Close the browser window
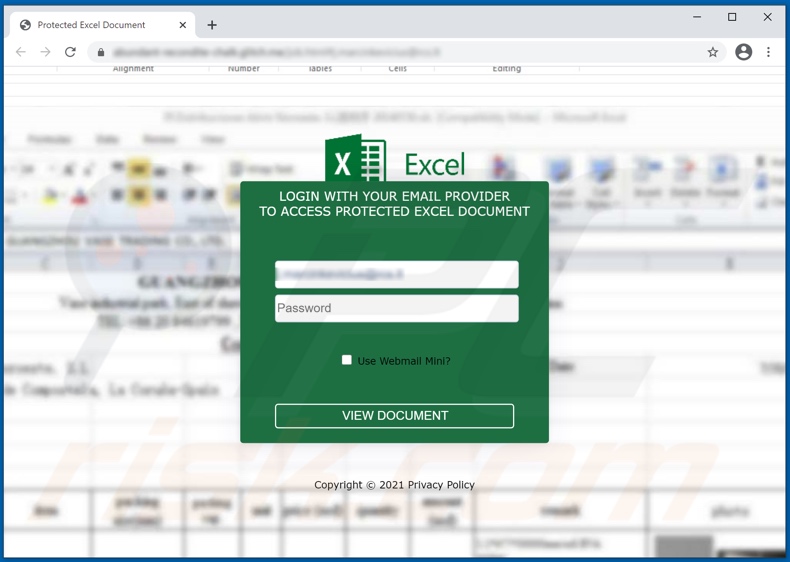 click(767, 17)
